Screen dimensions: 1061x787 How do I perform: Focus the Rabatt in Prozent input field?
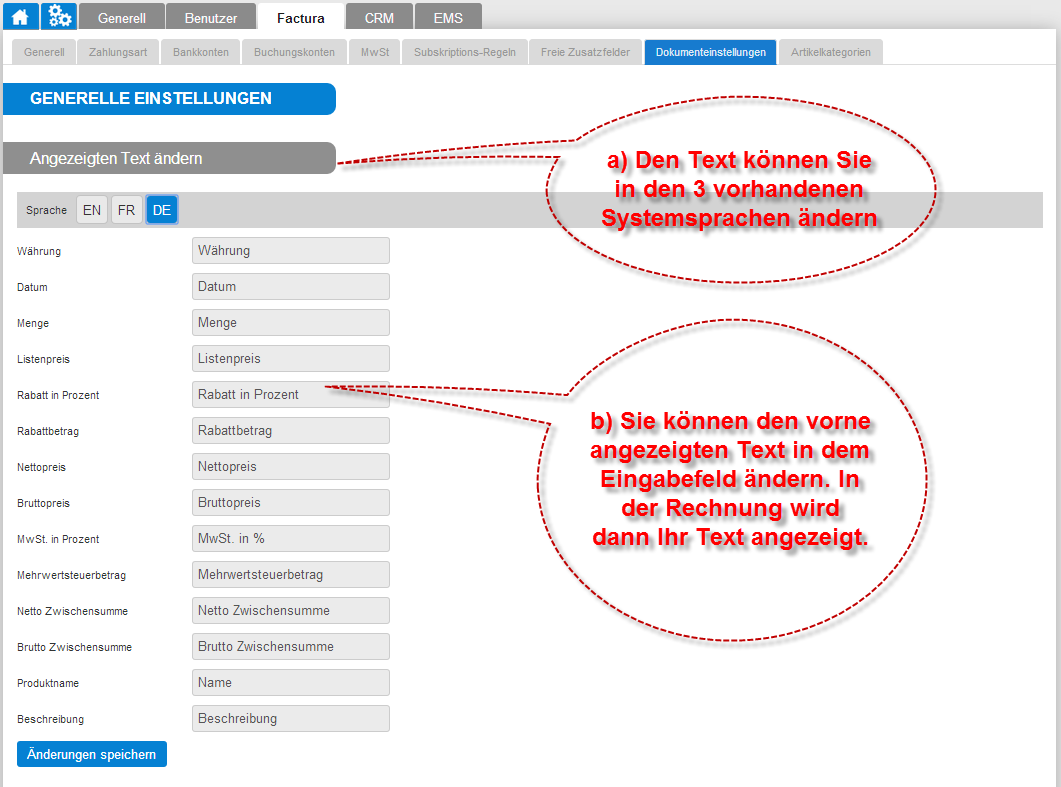pyautogui.click(x=290, y=395)
